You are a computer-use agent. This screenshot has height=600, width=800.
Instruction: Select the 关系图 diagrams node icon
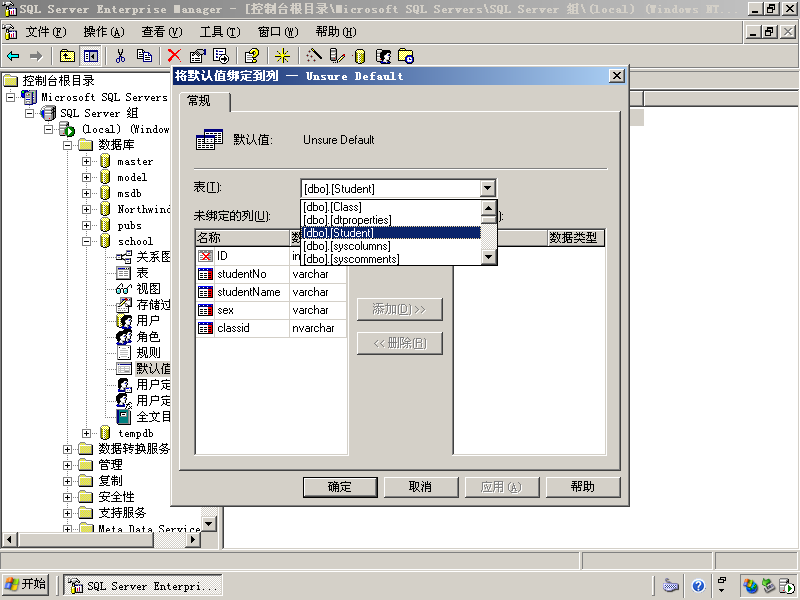click(124, 257)
